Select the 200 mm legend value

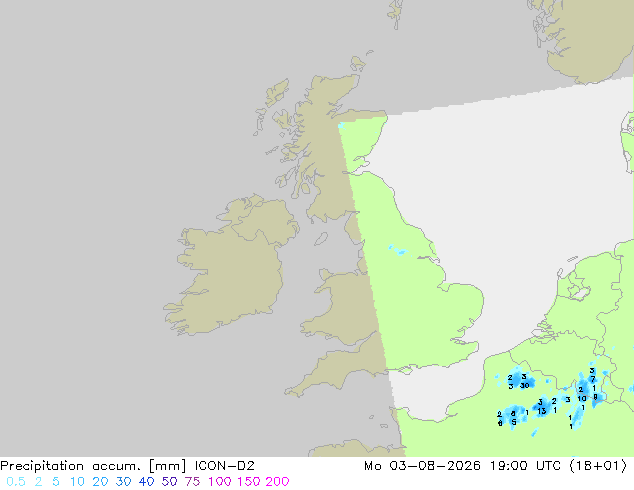point(277,482)
